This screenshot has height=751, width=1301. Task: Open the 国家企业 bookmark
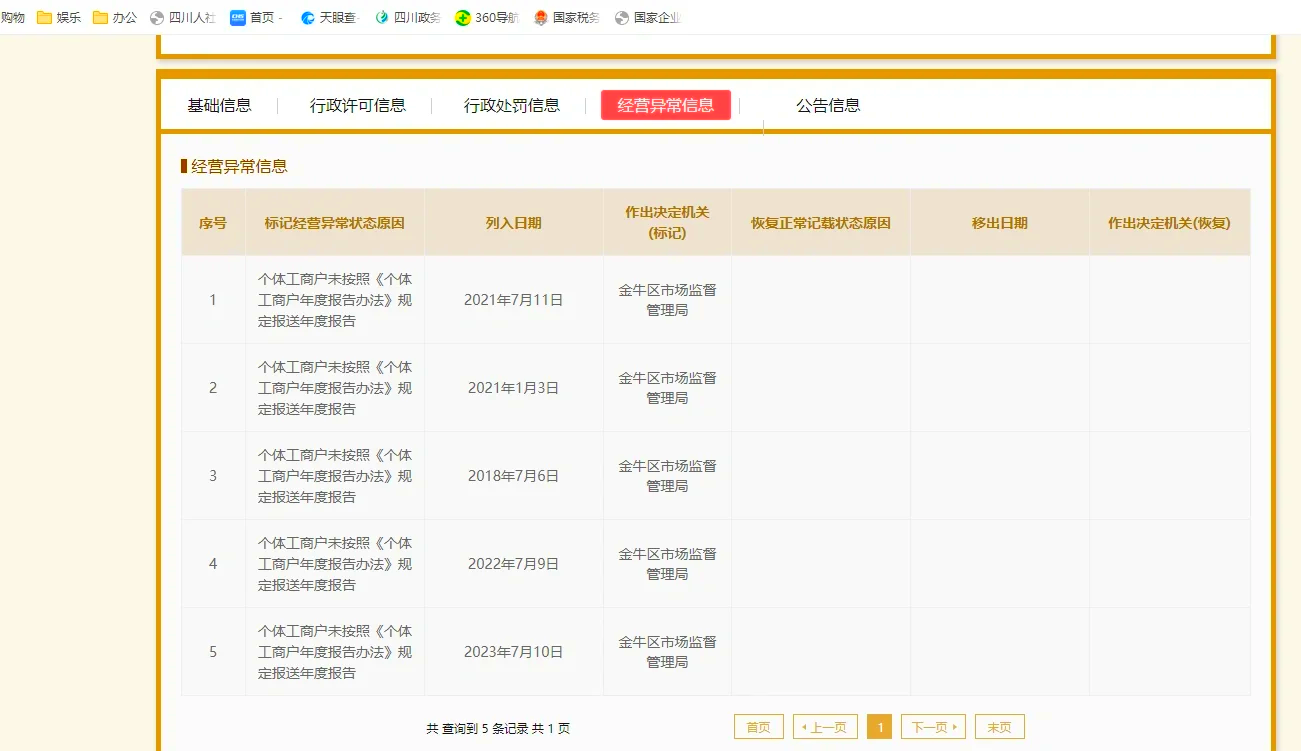point(647,17)
